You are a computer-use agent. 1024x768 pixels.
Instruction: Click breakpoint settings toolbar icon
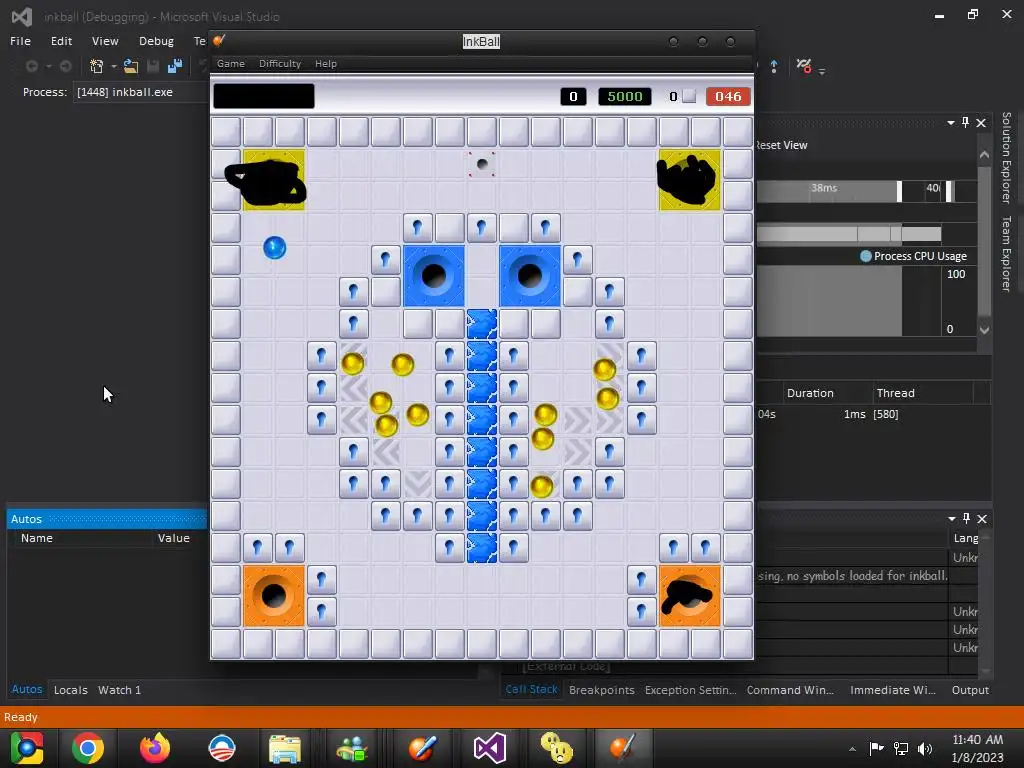coord(804,66)
